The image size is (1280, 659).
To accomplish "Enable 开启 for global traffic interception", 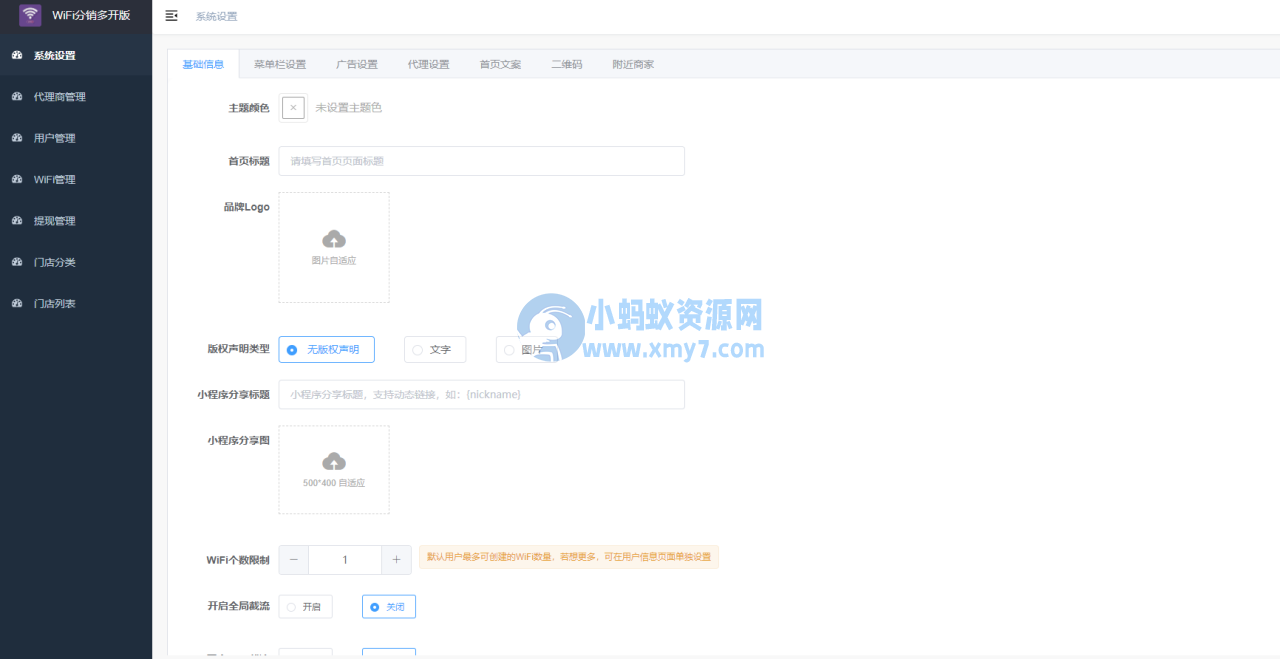I will pos(305,606).
